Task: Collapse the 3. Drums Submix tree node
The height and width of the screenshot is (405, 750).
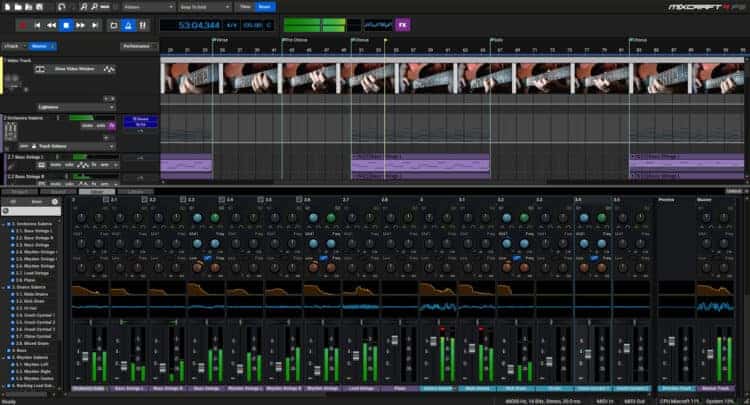Action: pyautogui.click(x=4, y=287)
